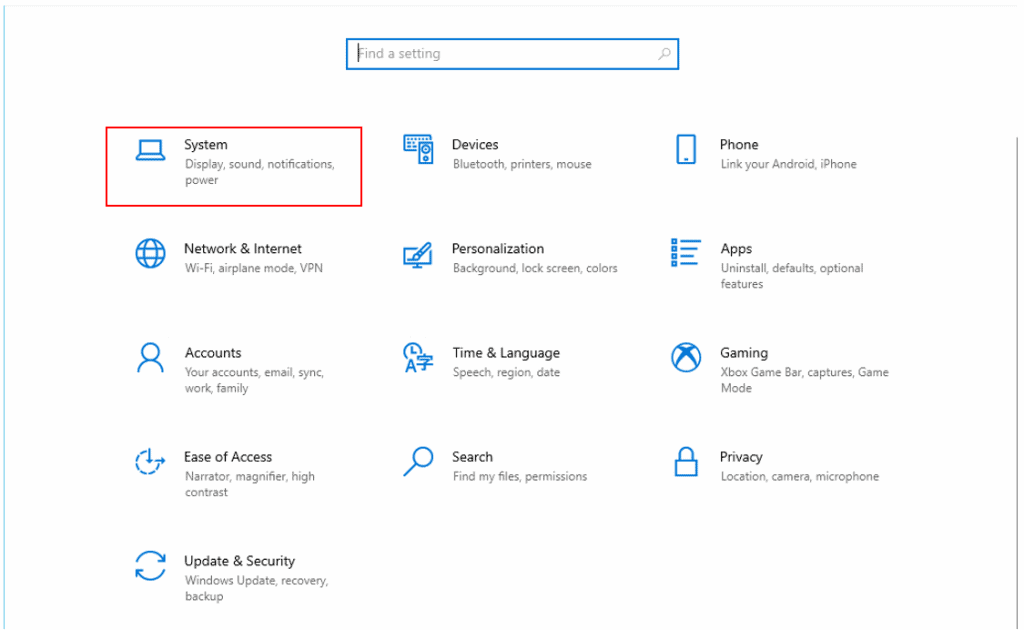Select the Phone handset icon
The height and width of the screenshot is (630, 1024).
point(686,149)
